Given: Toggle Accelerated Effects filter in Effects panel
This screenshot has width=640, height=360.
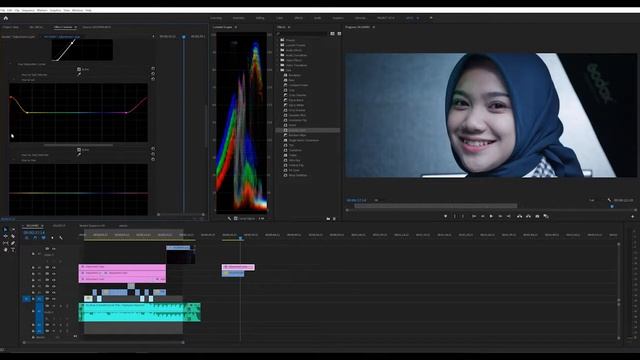Looking at the screenshot, I should 332,33.
